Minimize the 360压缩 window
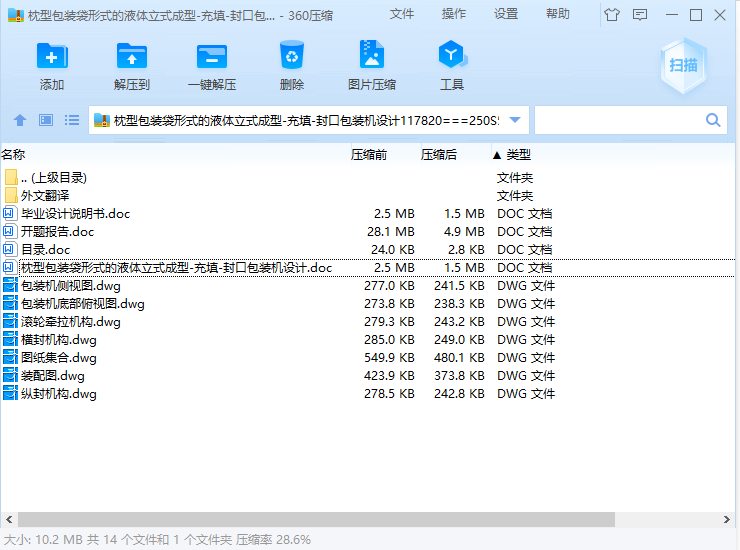This screenshot has width=740, height=550. point(672,15)
